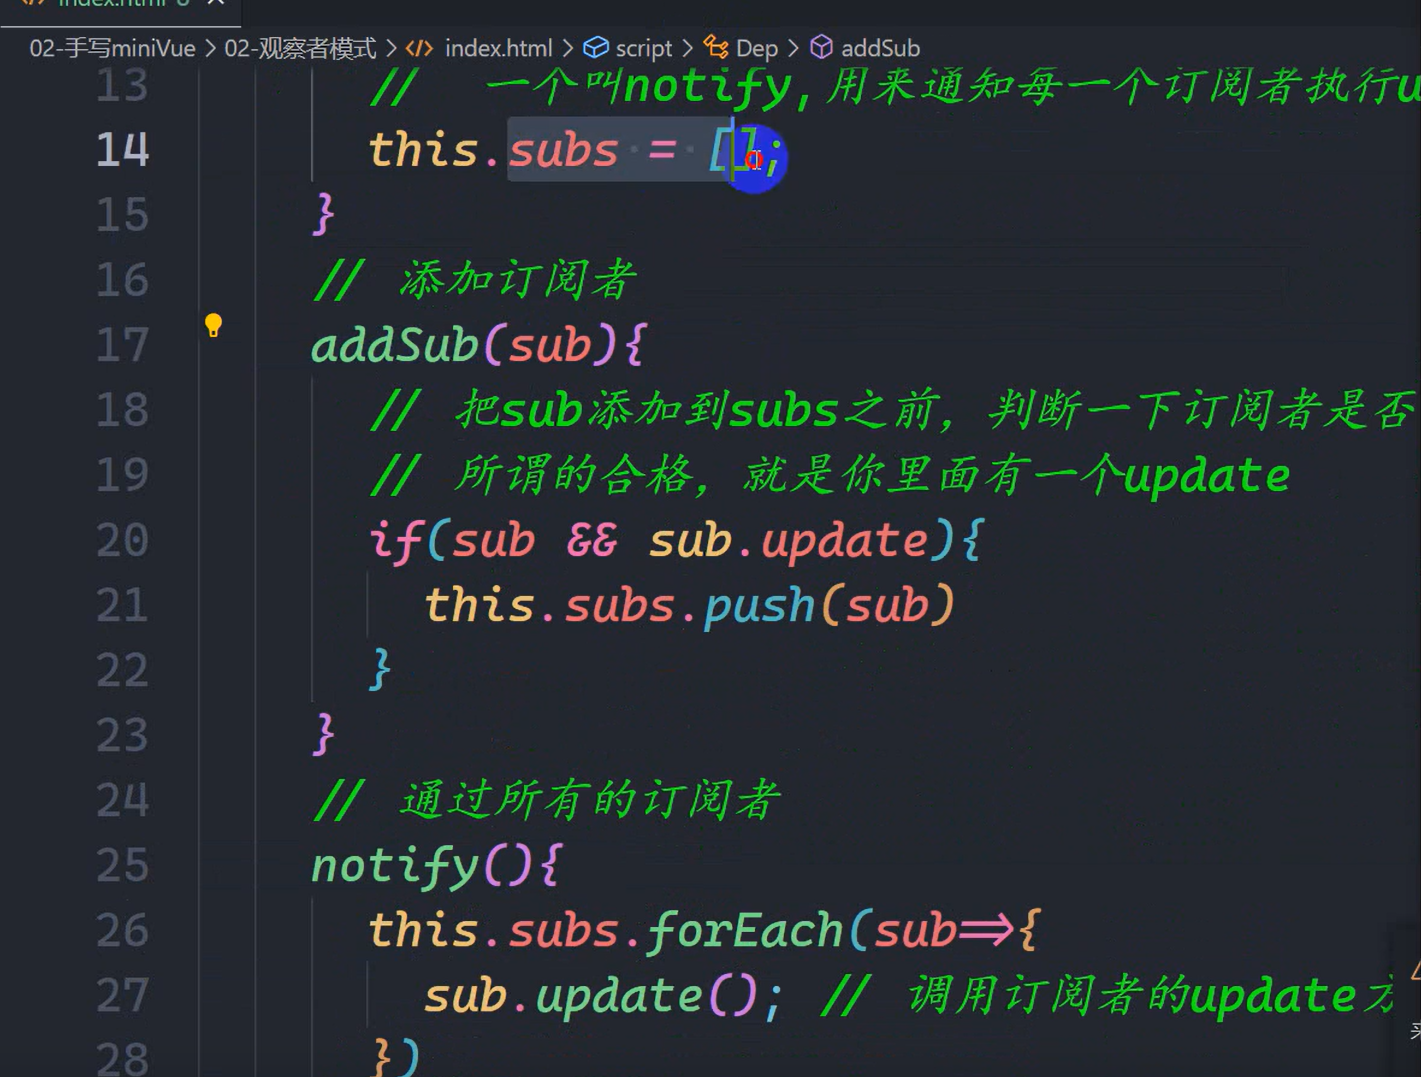Click line number 17 in gutter

point(122,345)
